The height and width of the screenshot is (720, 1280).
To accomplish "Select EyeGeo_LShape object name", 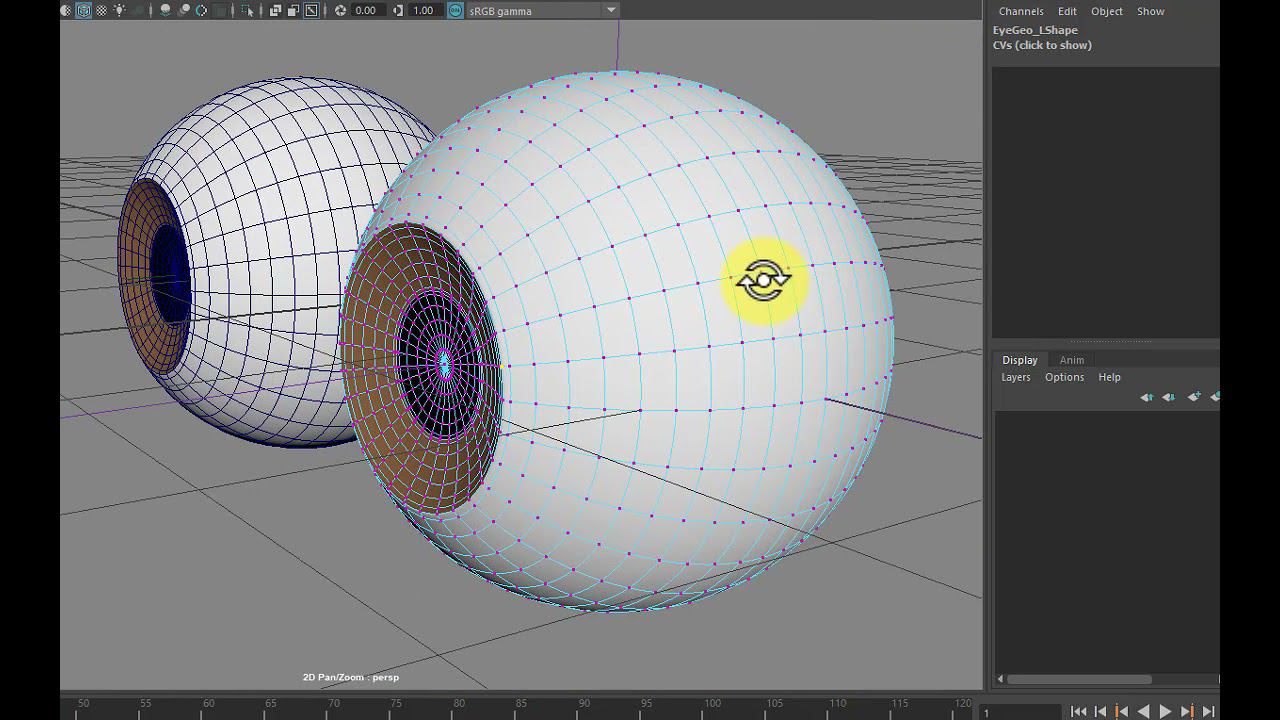I will coord(1035,30).
